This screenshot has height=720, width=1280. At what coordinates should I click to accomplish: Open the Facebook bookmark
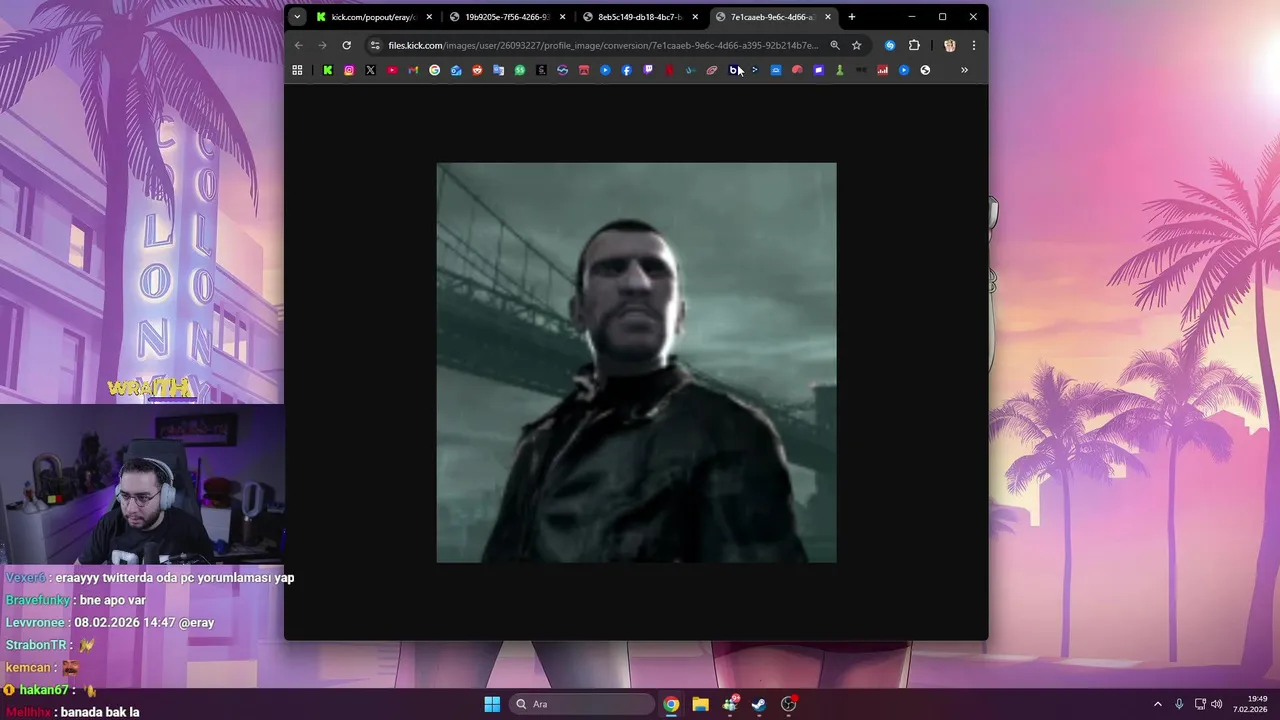(x=626, y=70)
